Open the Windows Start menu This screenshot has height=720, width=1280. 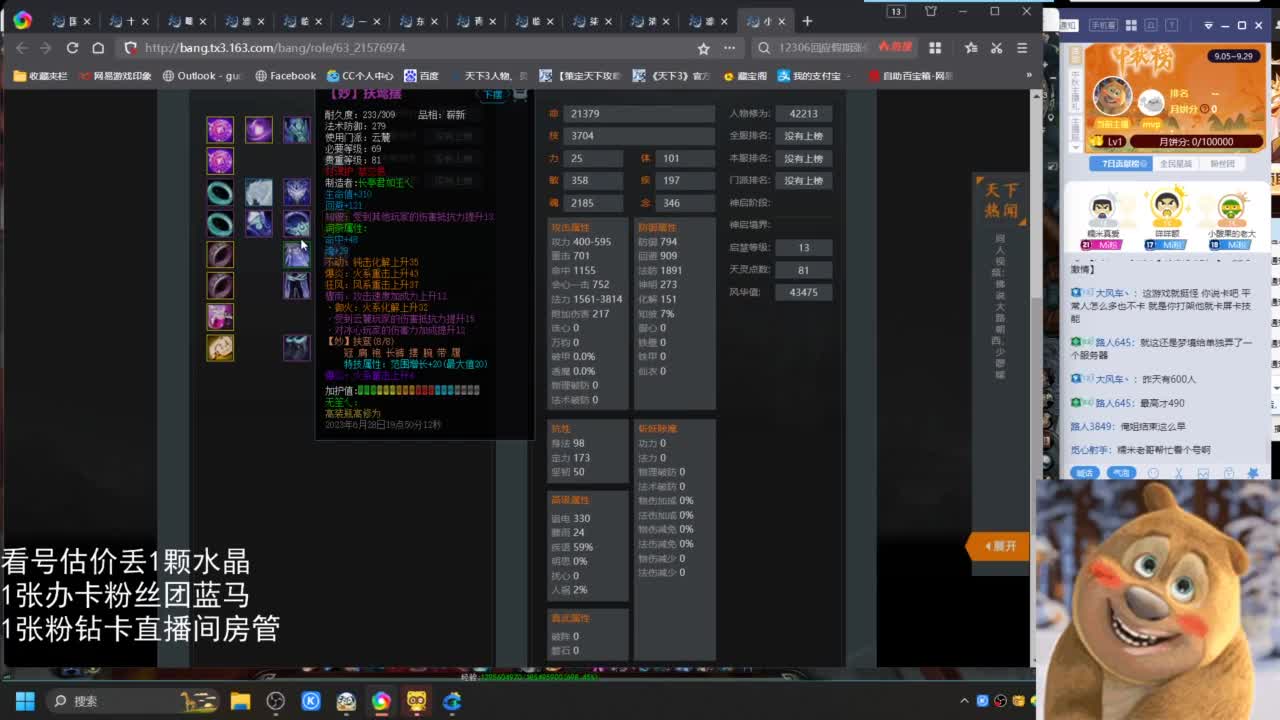click(x=25, y=701)
